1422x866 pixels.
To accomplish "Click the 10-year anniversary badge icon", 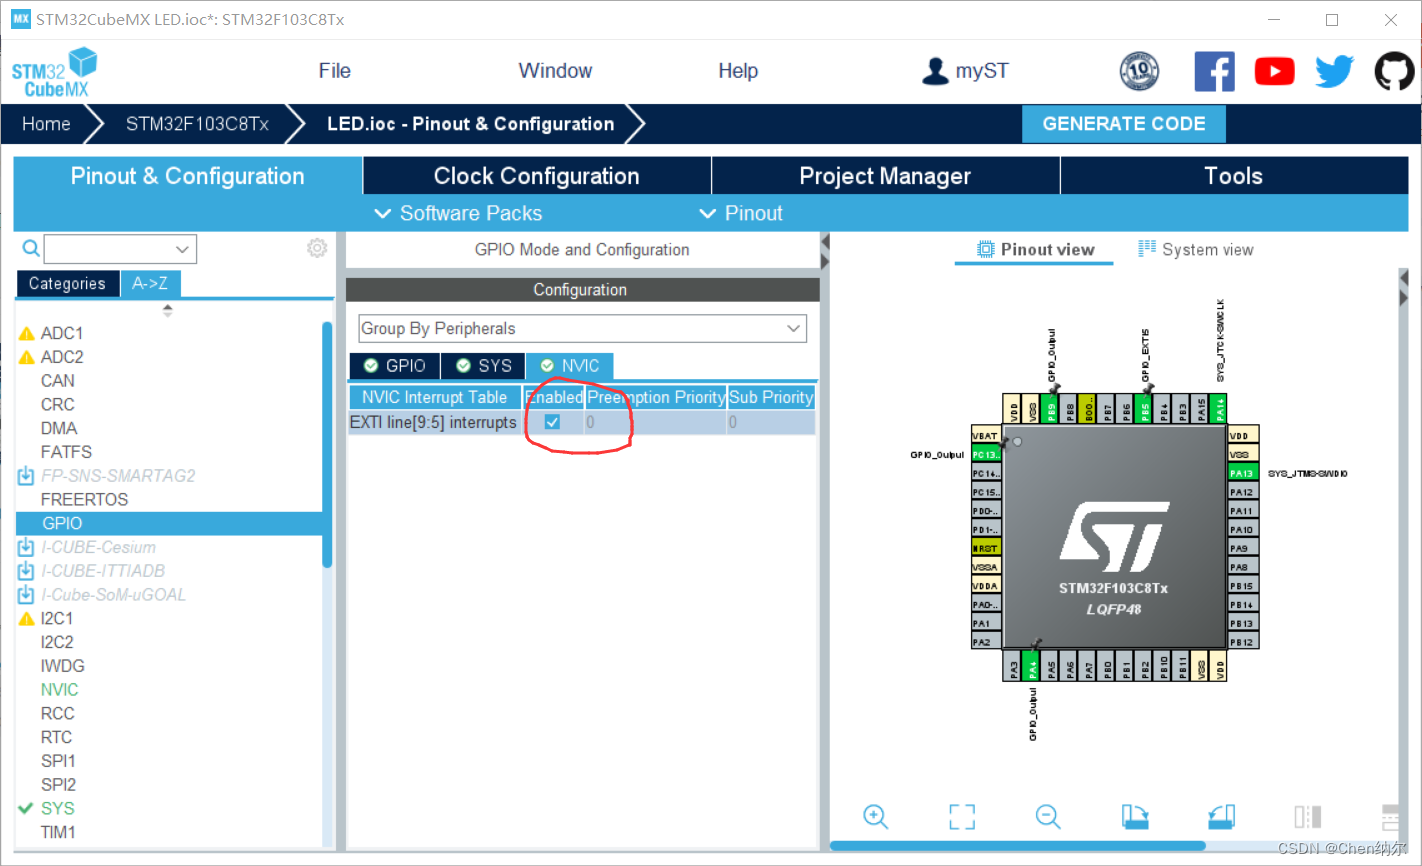I will (1139, 71).
